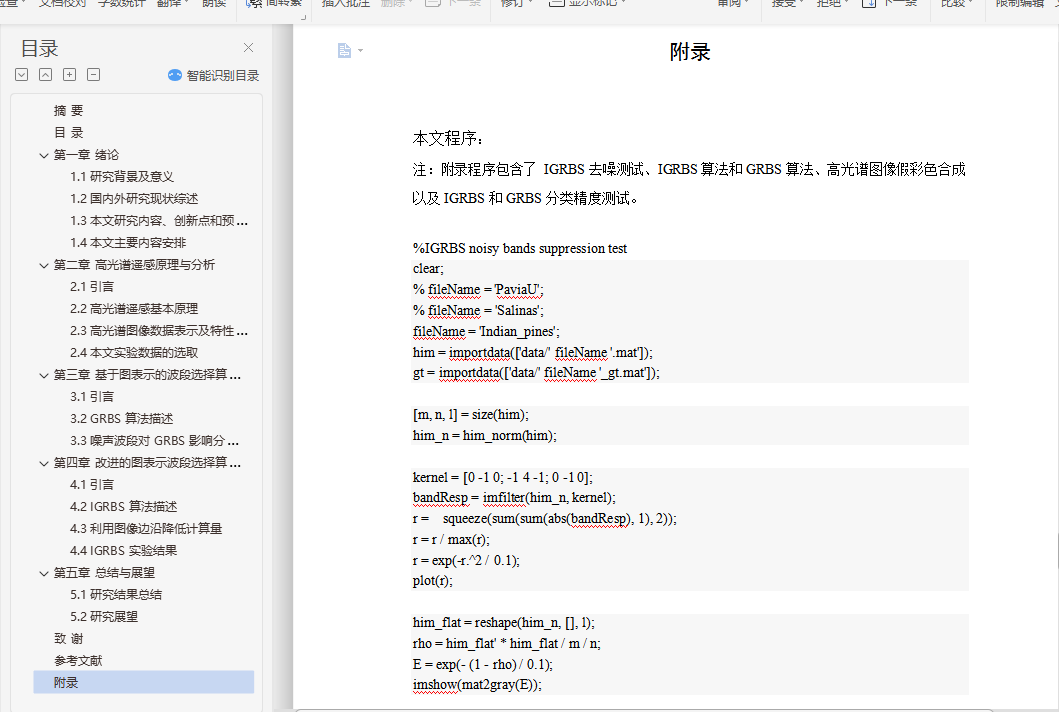
Task: Open 5.2 研究展望
Action: pyautogui.click(x=104, y=617)
